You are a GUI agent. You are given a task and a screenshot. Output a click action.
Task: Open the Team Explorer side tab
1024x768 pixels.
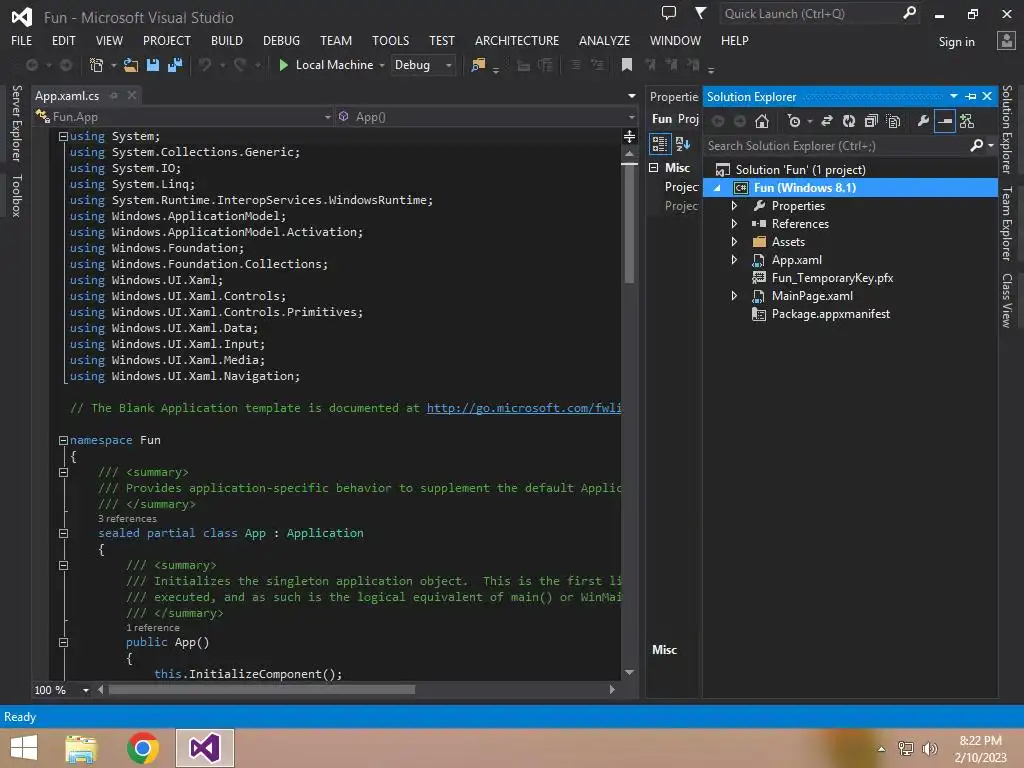tap(1007, 224)
